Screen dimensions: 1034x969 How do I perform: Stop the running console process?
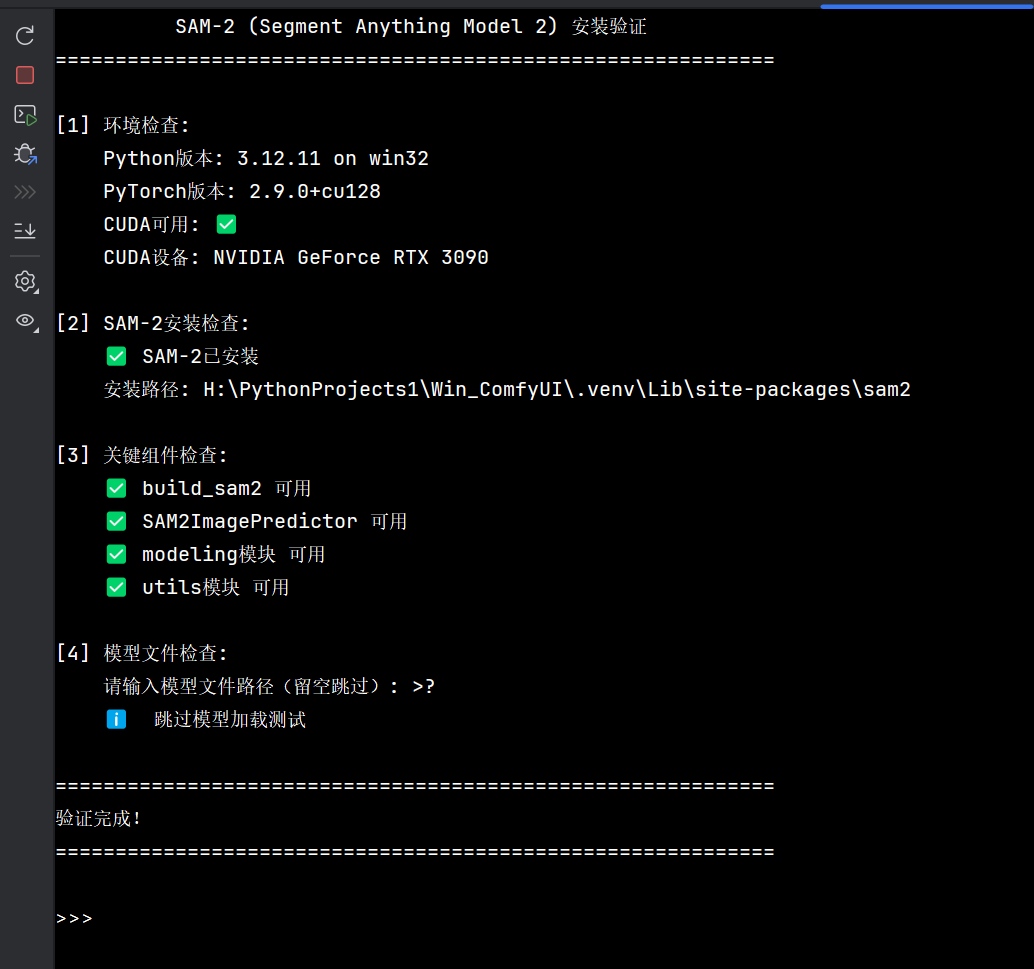25,75
